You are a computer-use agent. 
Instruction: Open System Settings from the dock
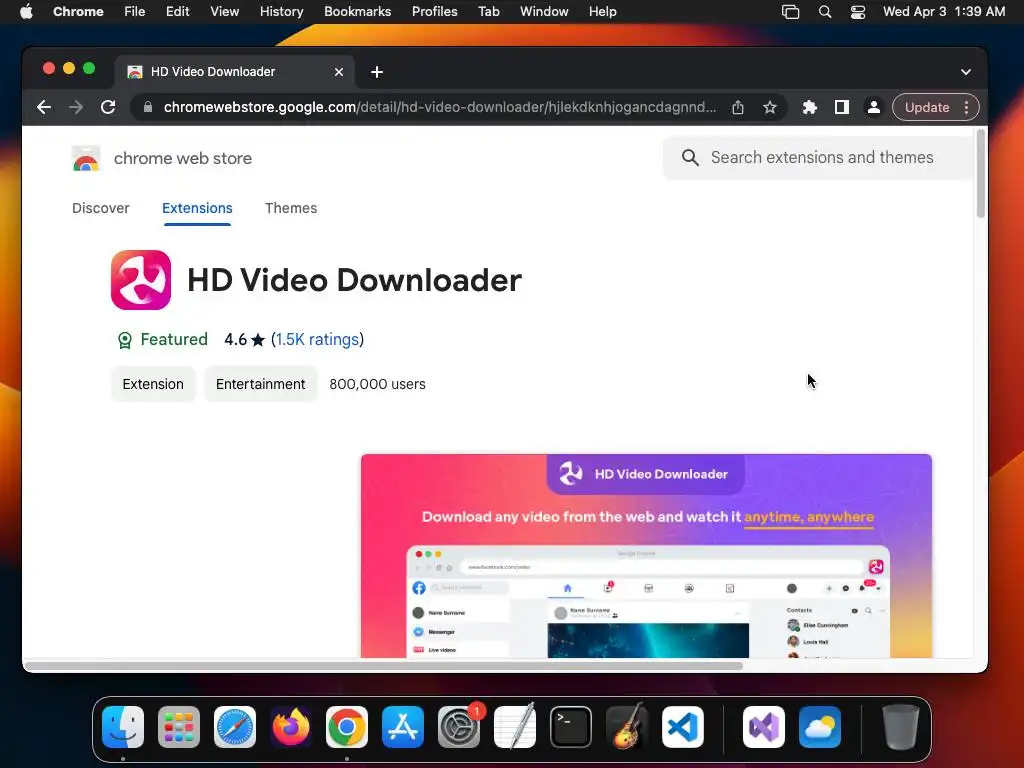coord(459,727)
